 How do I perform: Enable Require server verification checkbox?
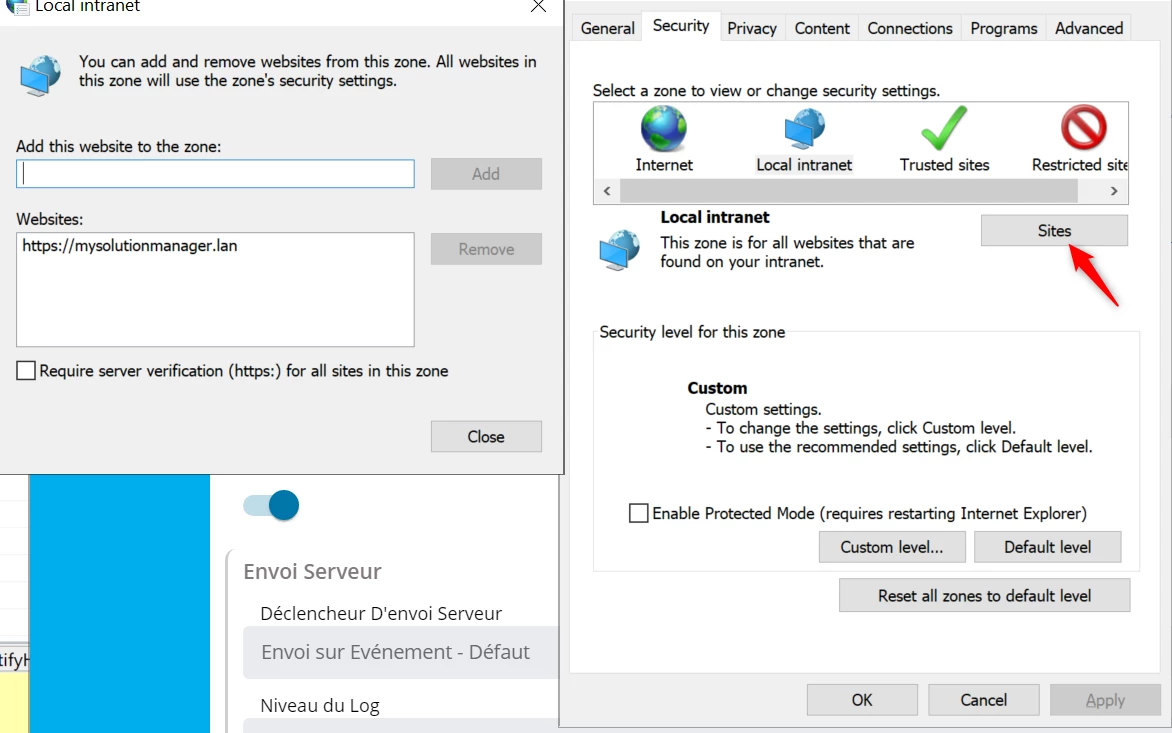click(x=26, y=371)
